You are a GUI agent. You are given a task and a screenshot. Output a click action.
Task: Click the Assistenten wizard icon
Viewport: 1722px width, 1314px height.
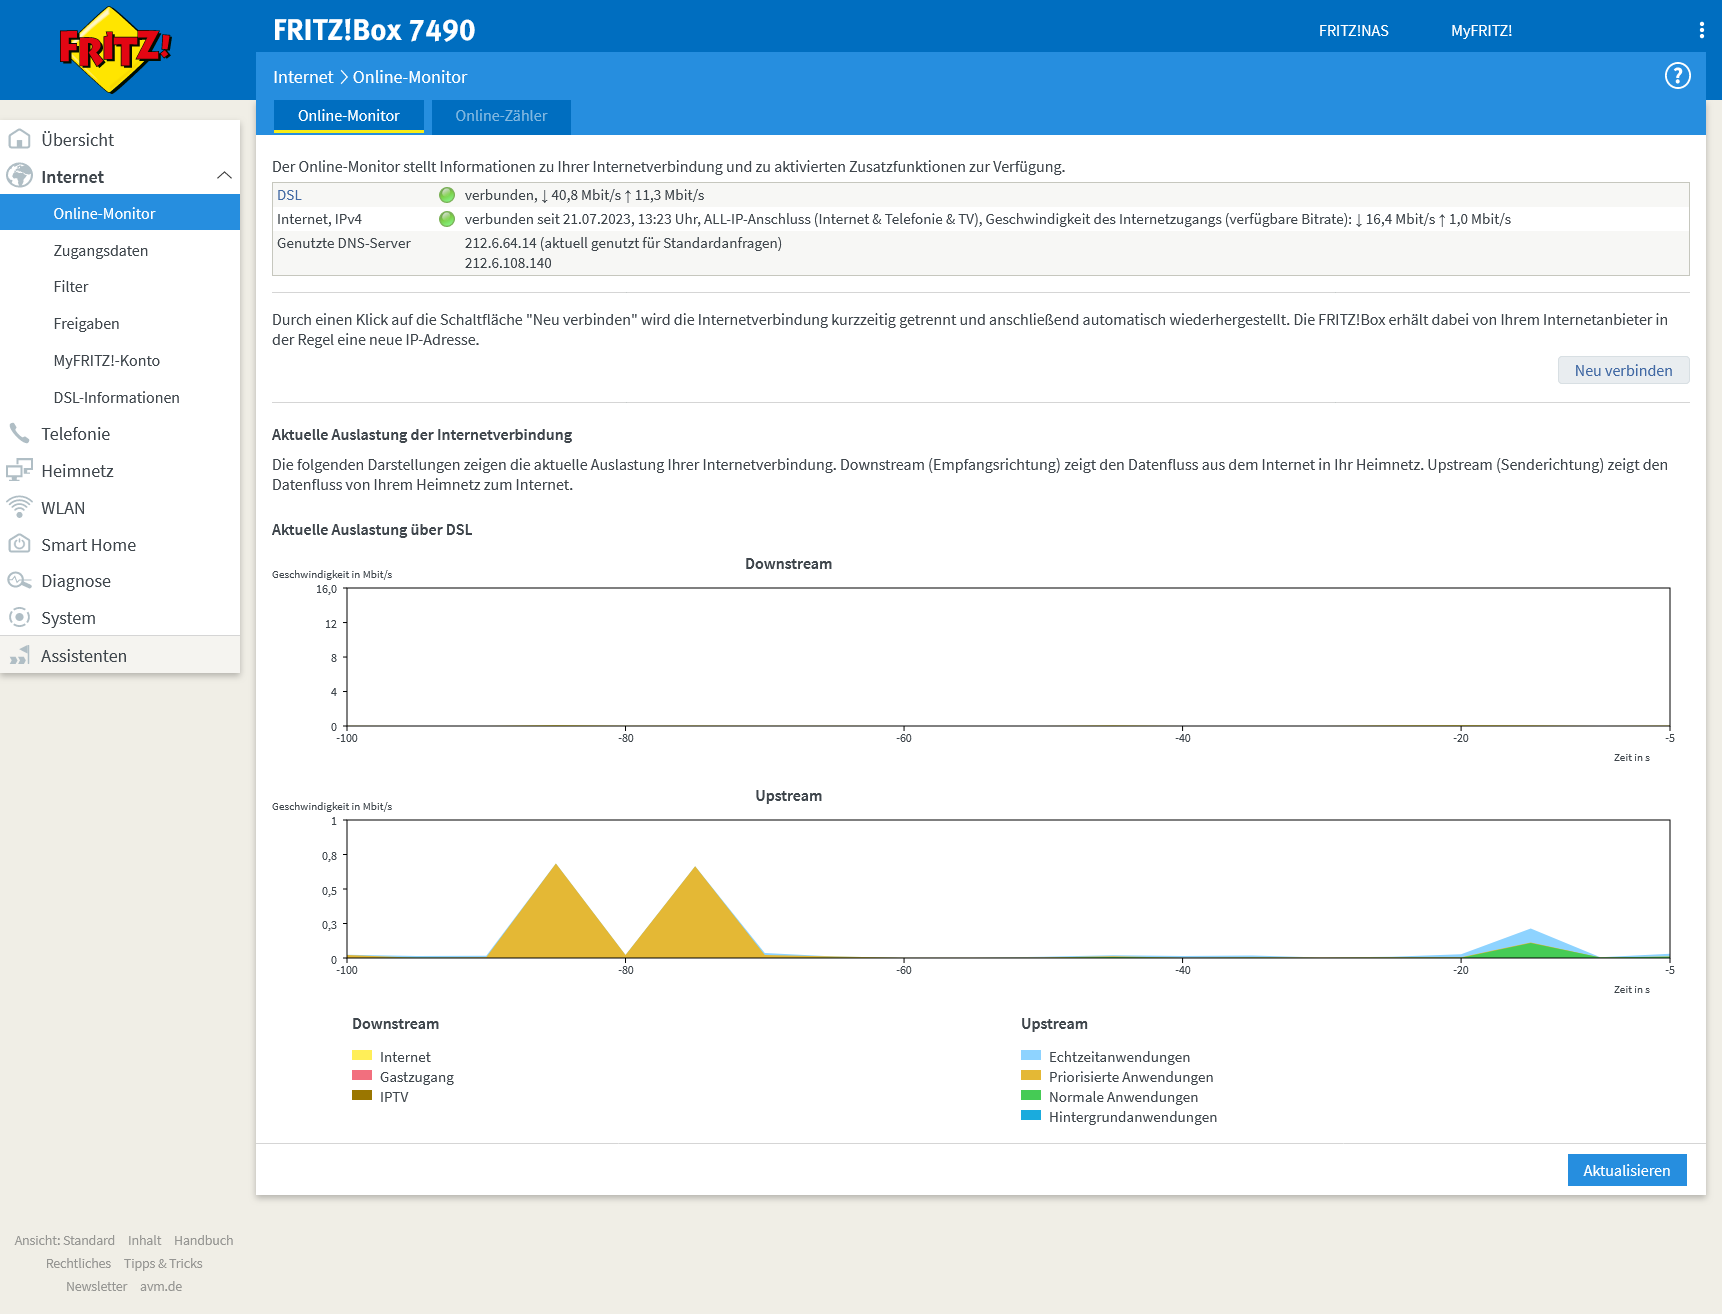click(x=19, y=655)
